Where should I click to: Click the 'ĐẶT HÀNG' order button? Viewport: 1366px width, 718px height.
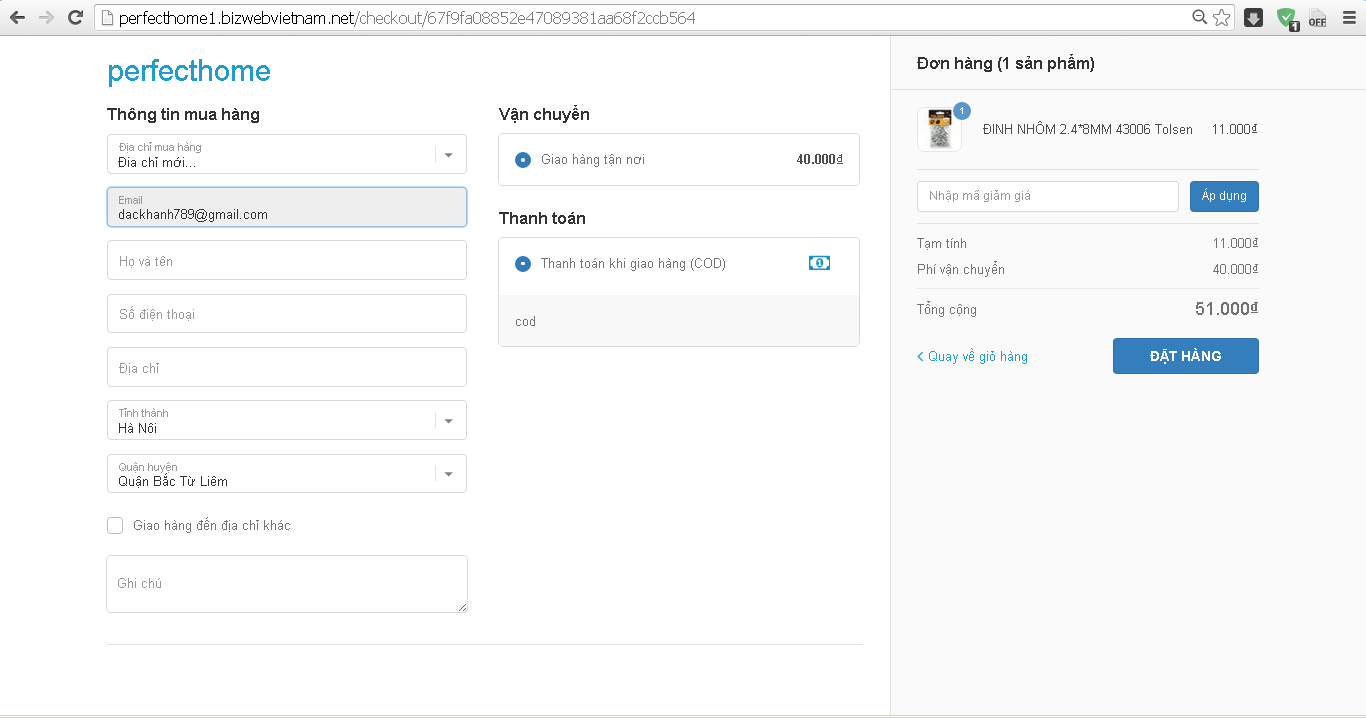(x=1185, y=356)
